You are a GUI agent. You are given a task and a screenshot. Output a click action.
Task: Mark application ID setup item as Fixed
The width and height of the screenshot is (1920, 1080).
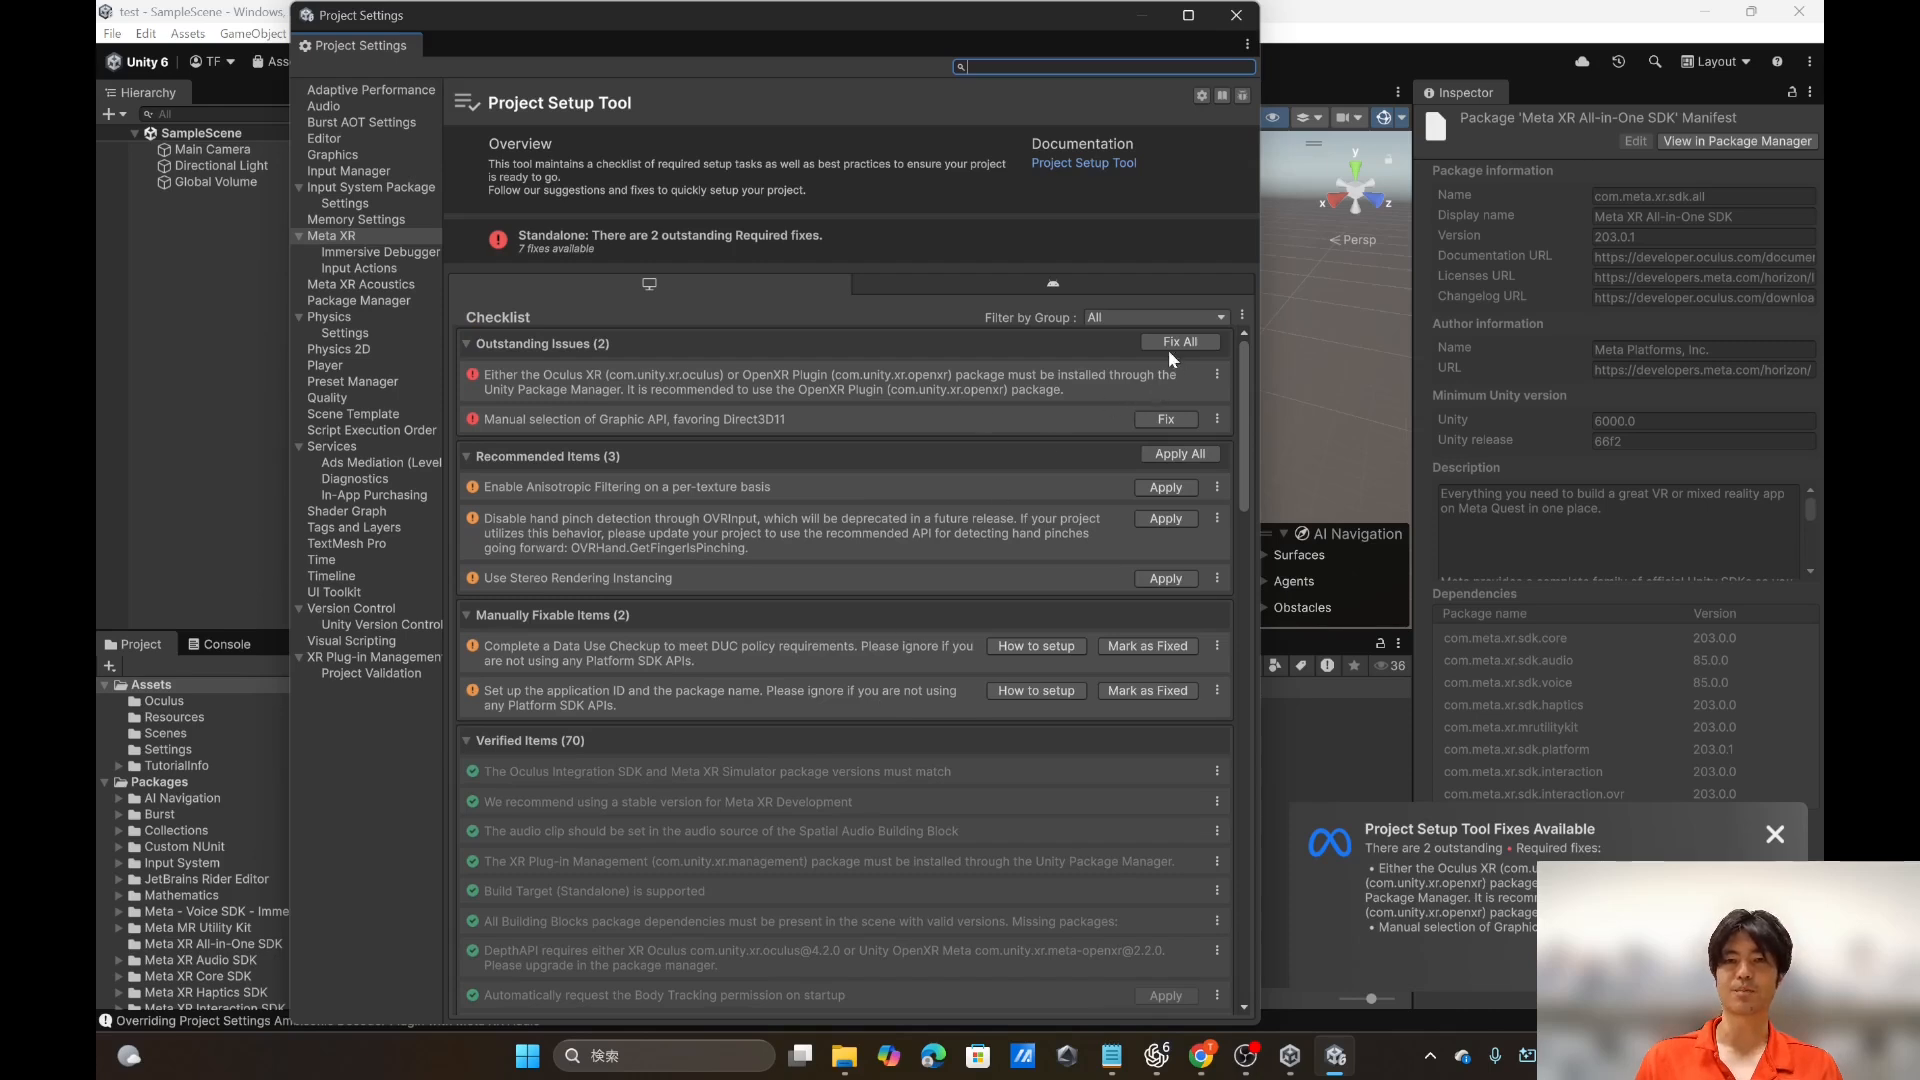click(1148, 691)
